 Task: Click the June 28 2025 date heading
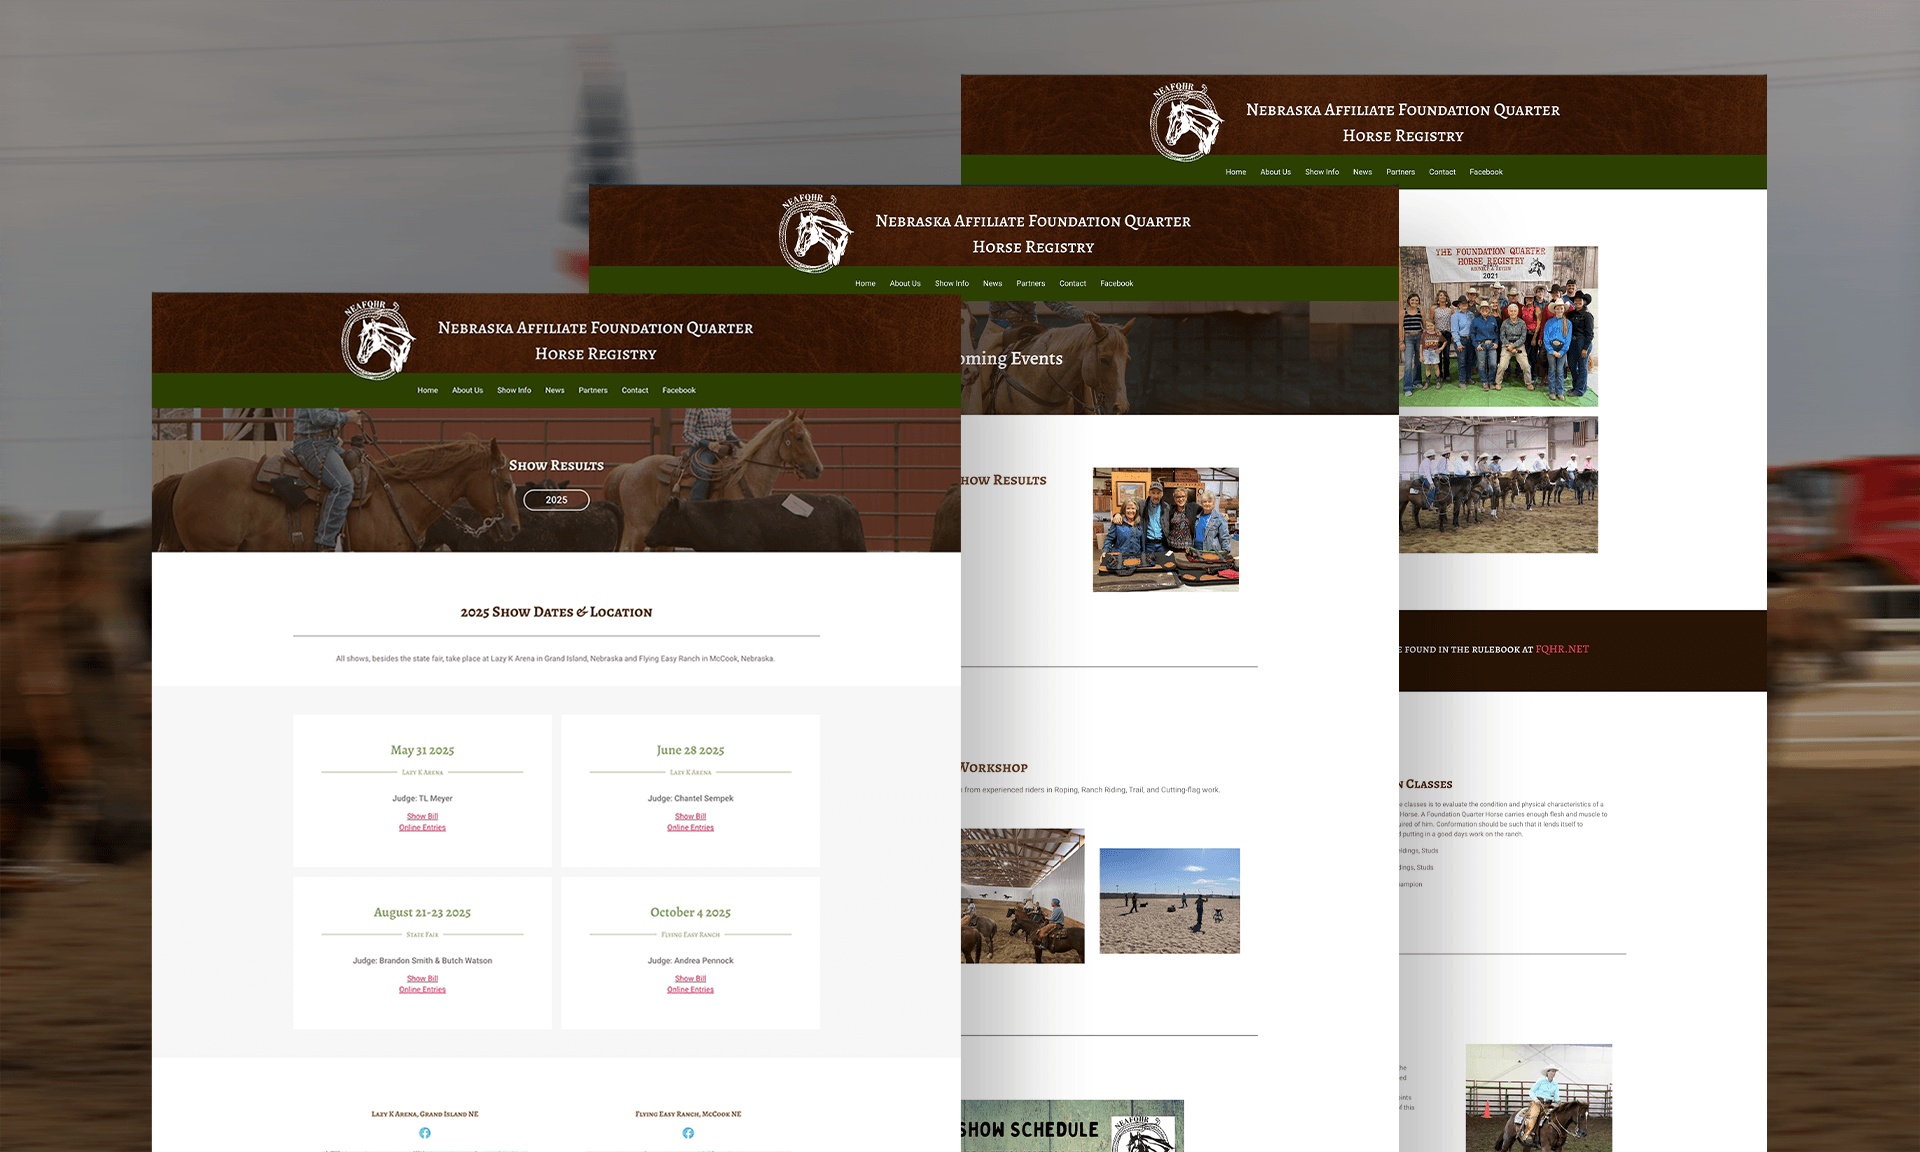(x=690, y=750)
